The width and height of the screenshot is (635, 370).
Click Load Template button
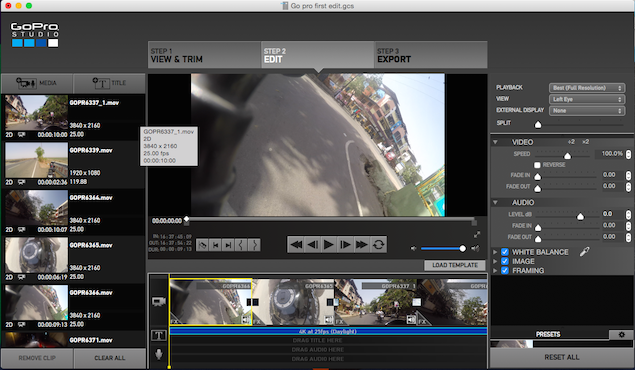point(455,265)
